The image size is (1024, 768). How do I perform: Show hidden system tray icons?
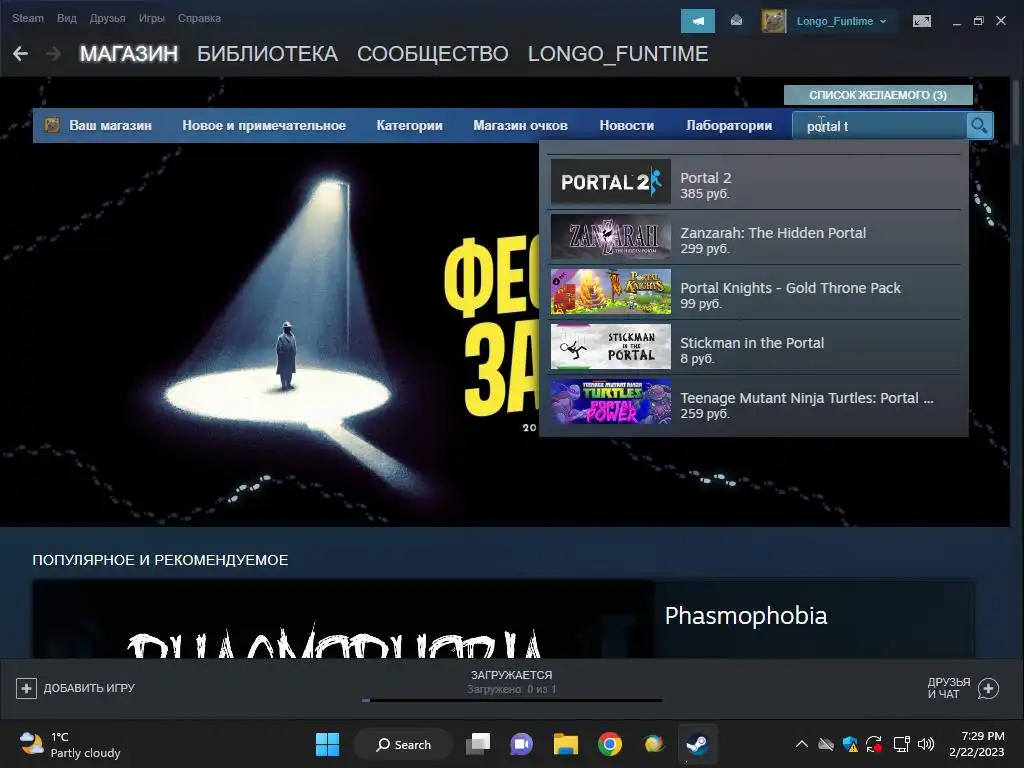pyautogui.click(x=802, y=744)
